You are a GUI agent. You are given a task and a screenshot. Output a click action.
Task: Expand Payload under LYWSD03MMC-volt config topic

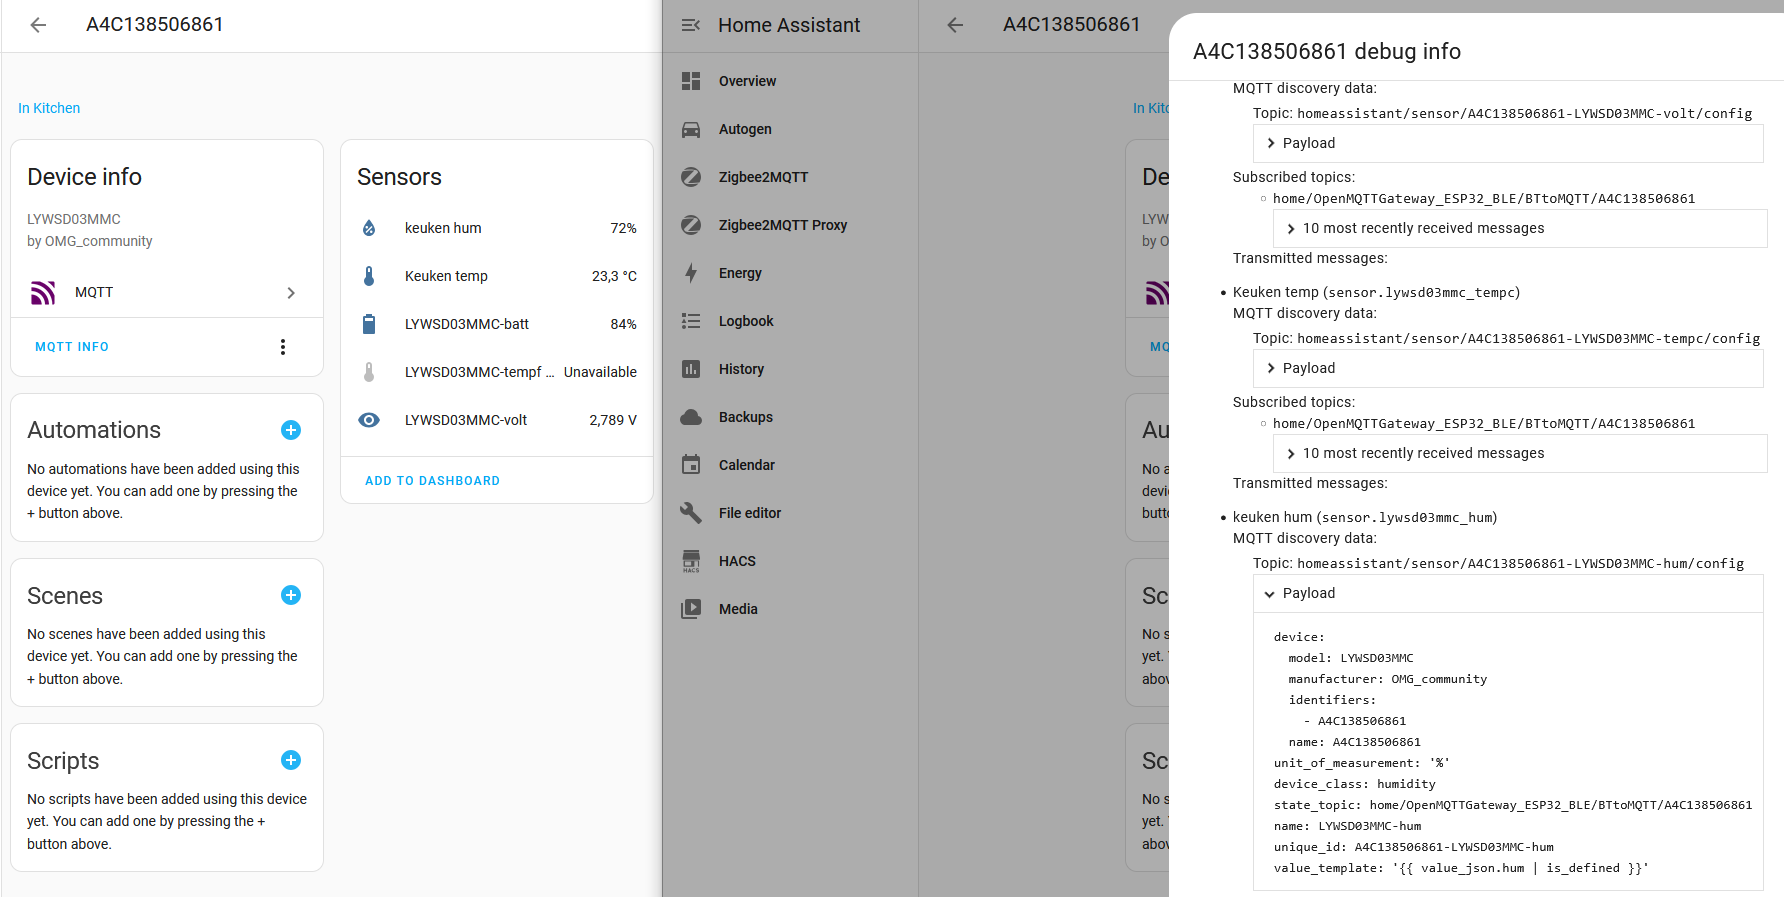pyautogui.click(x=1508, y=143)
